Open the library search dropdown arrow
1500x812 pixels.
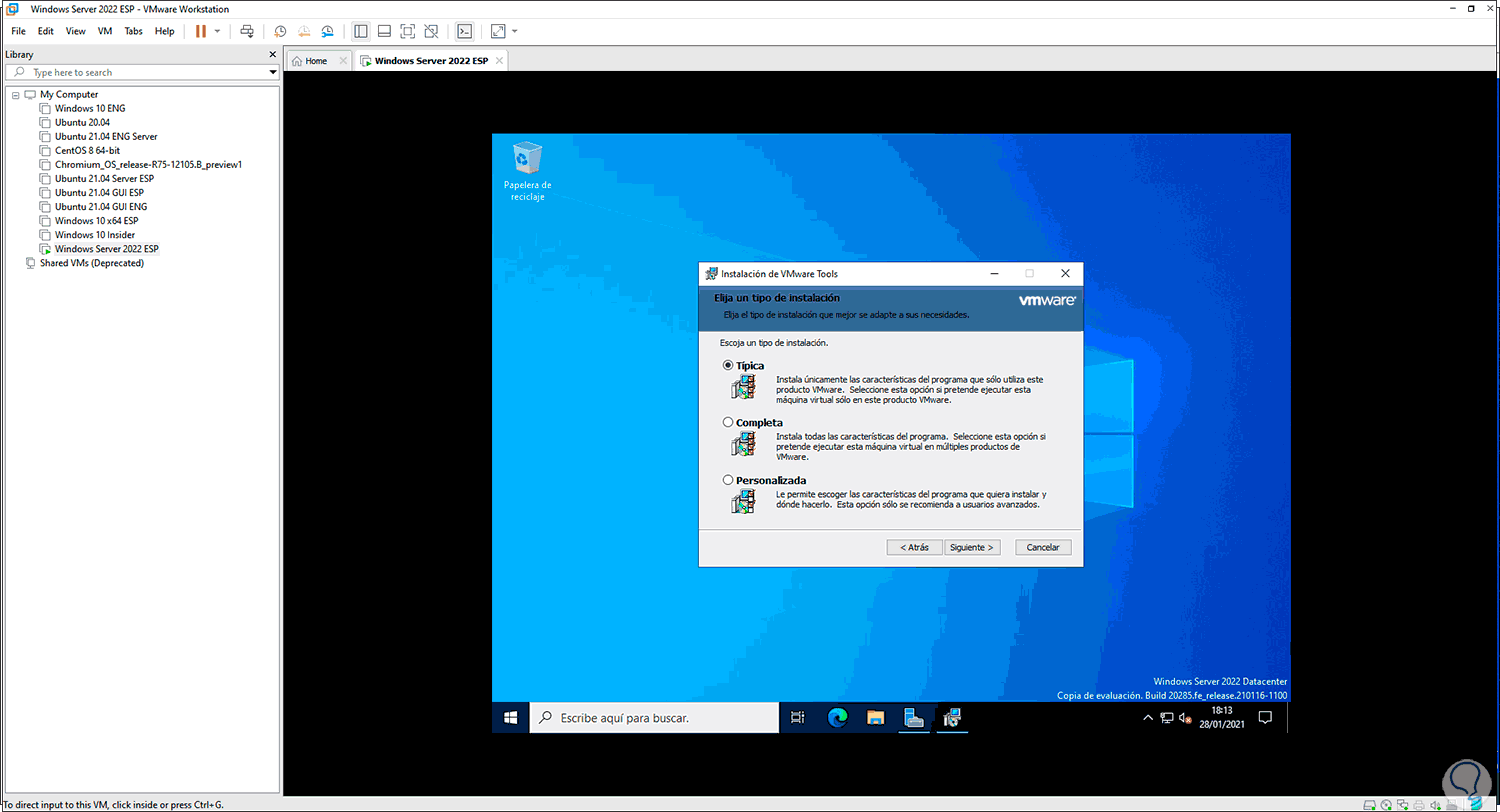coord(273,72)
